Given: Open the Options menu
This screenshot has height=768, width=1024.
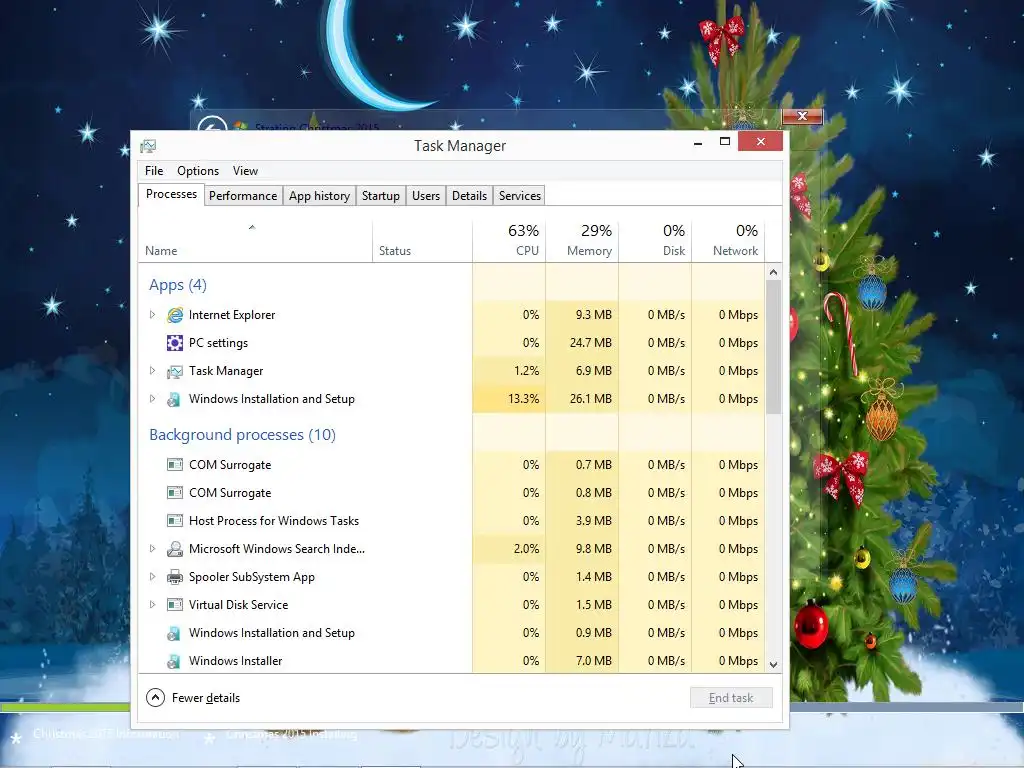Looking at the screenshot, I should coord(198,170).
